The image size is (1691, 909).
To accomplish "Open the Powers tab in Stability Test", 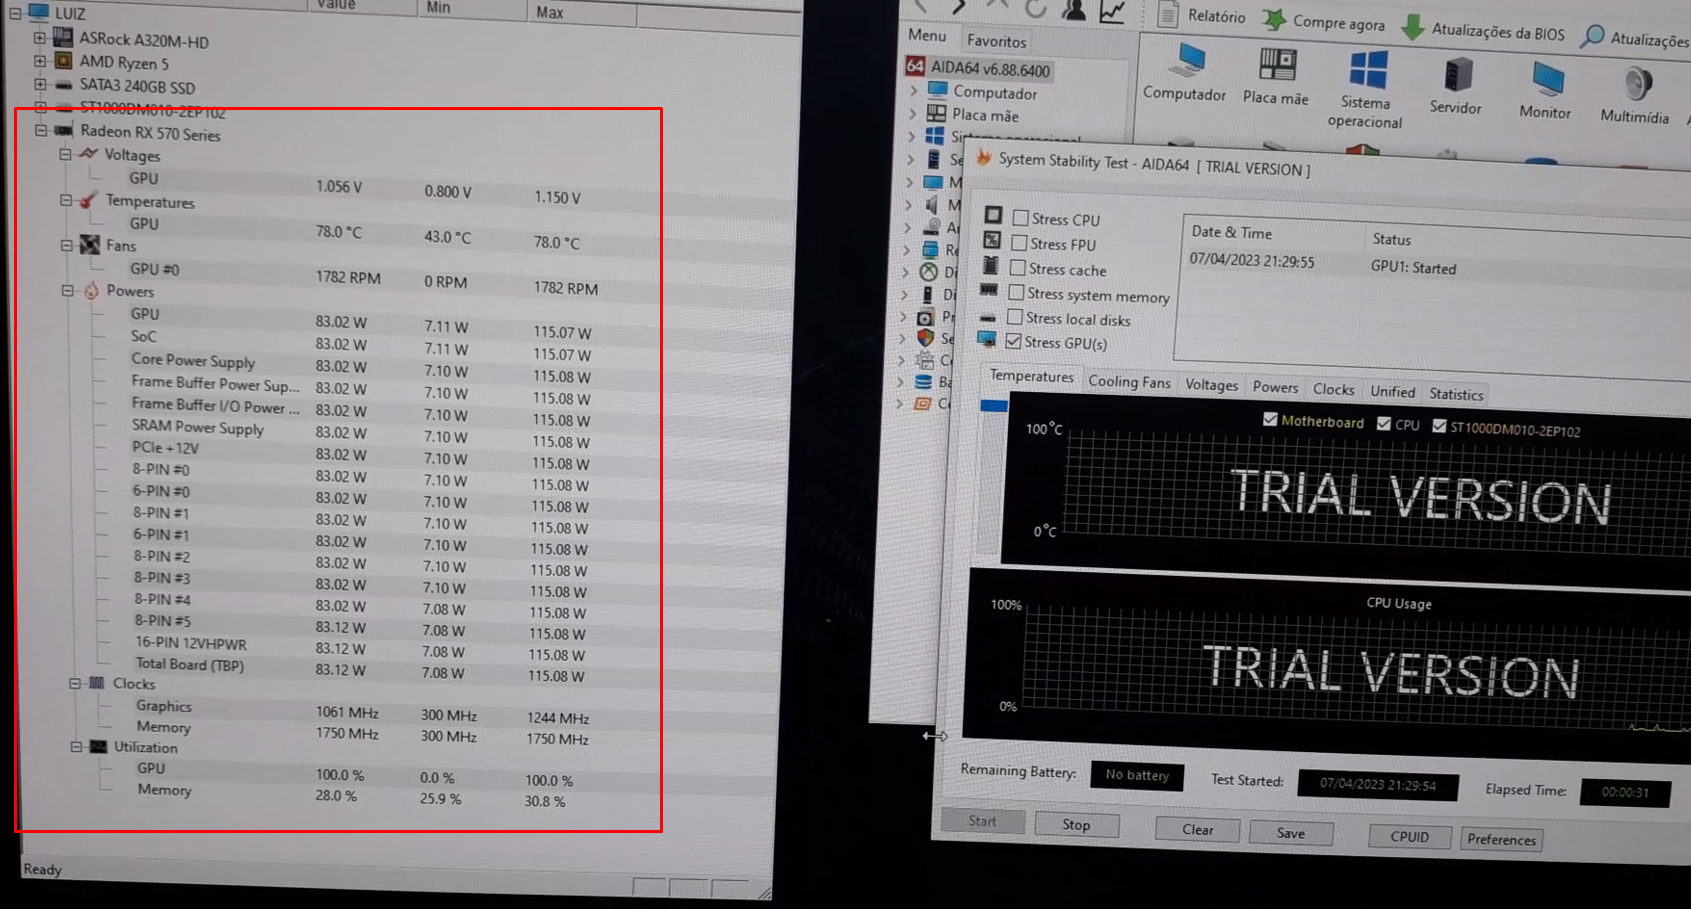I will pos(1275,387).
